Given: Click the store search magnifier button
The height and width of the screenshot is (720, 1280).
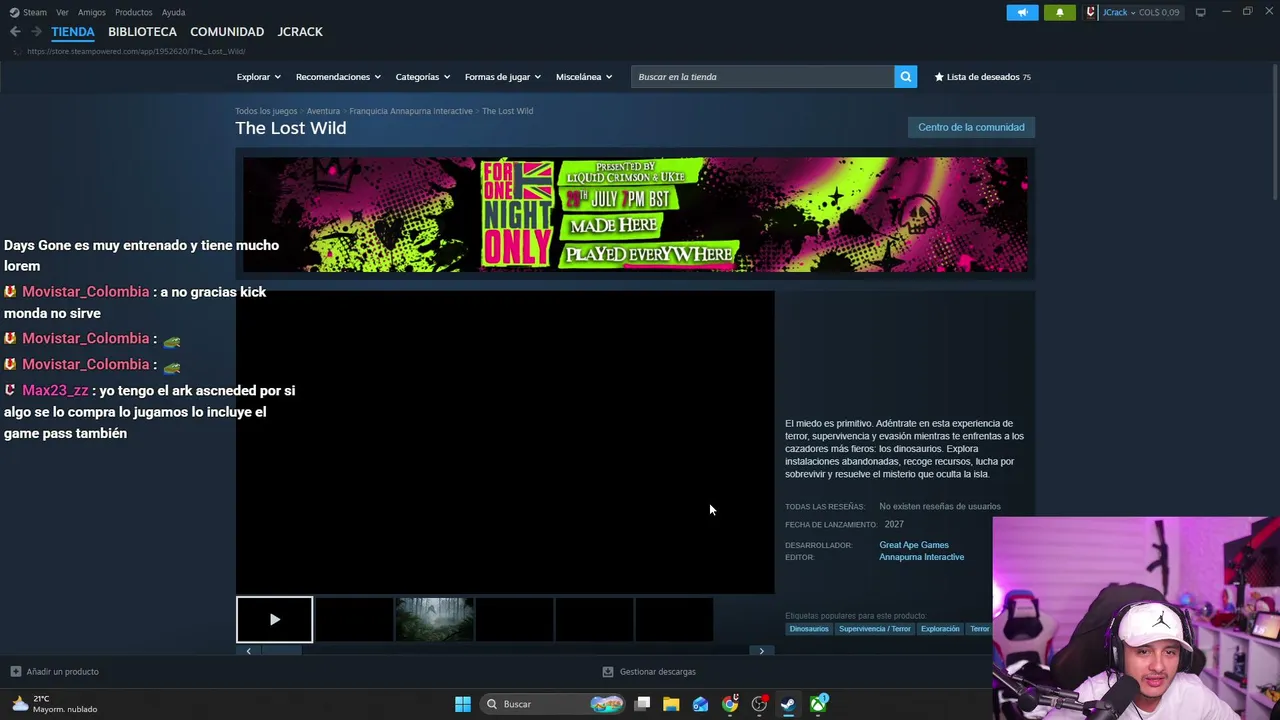Looking at the screenshot, I should tap(905, 77).
